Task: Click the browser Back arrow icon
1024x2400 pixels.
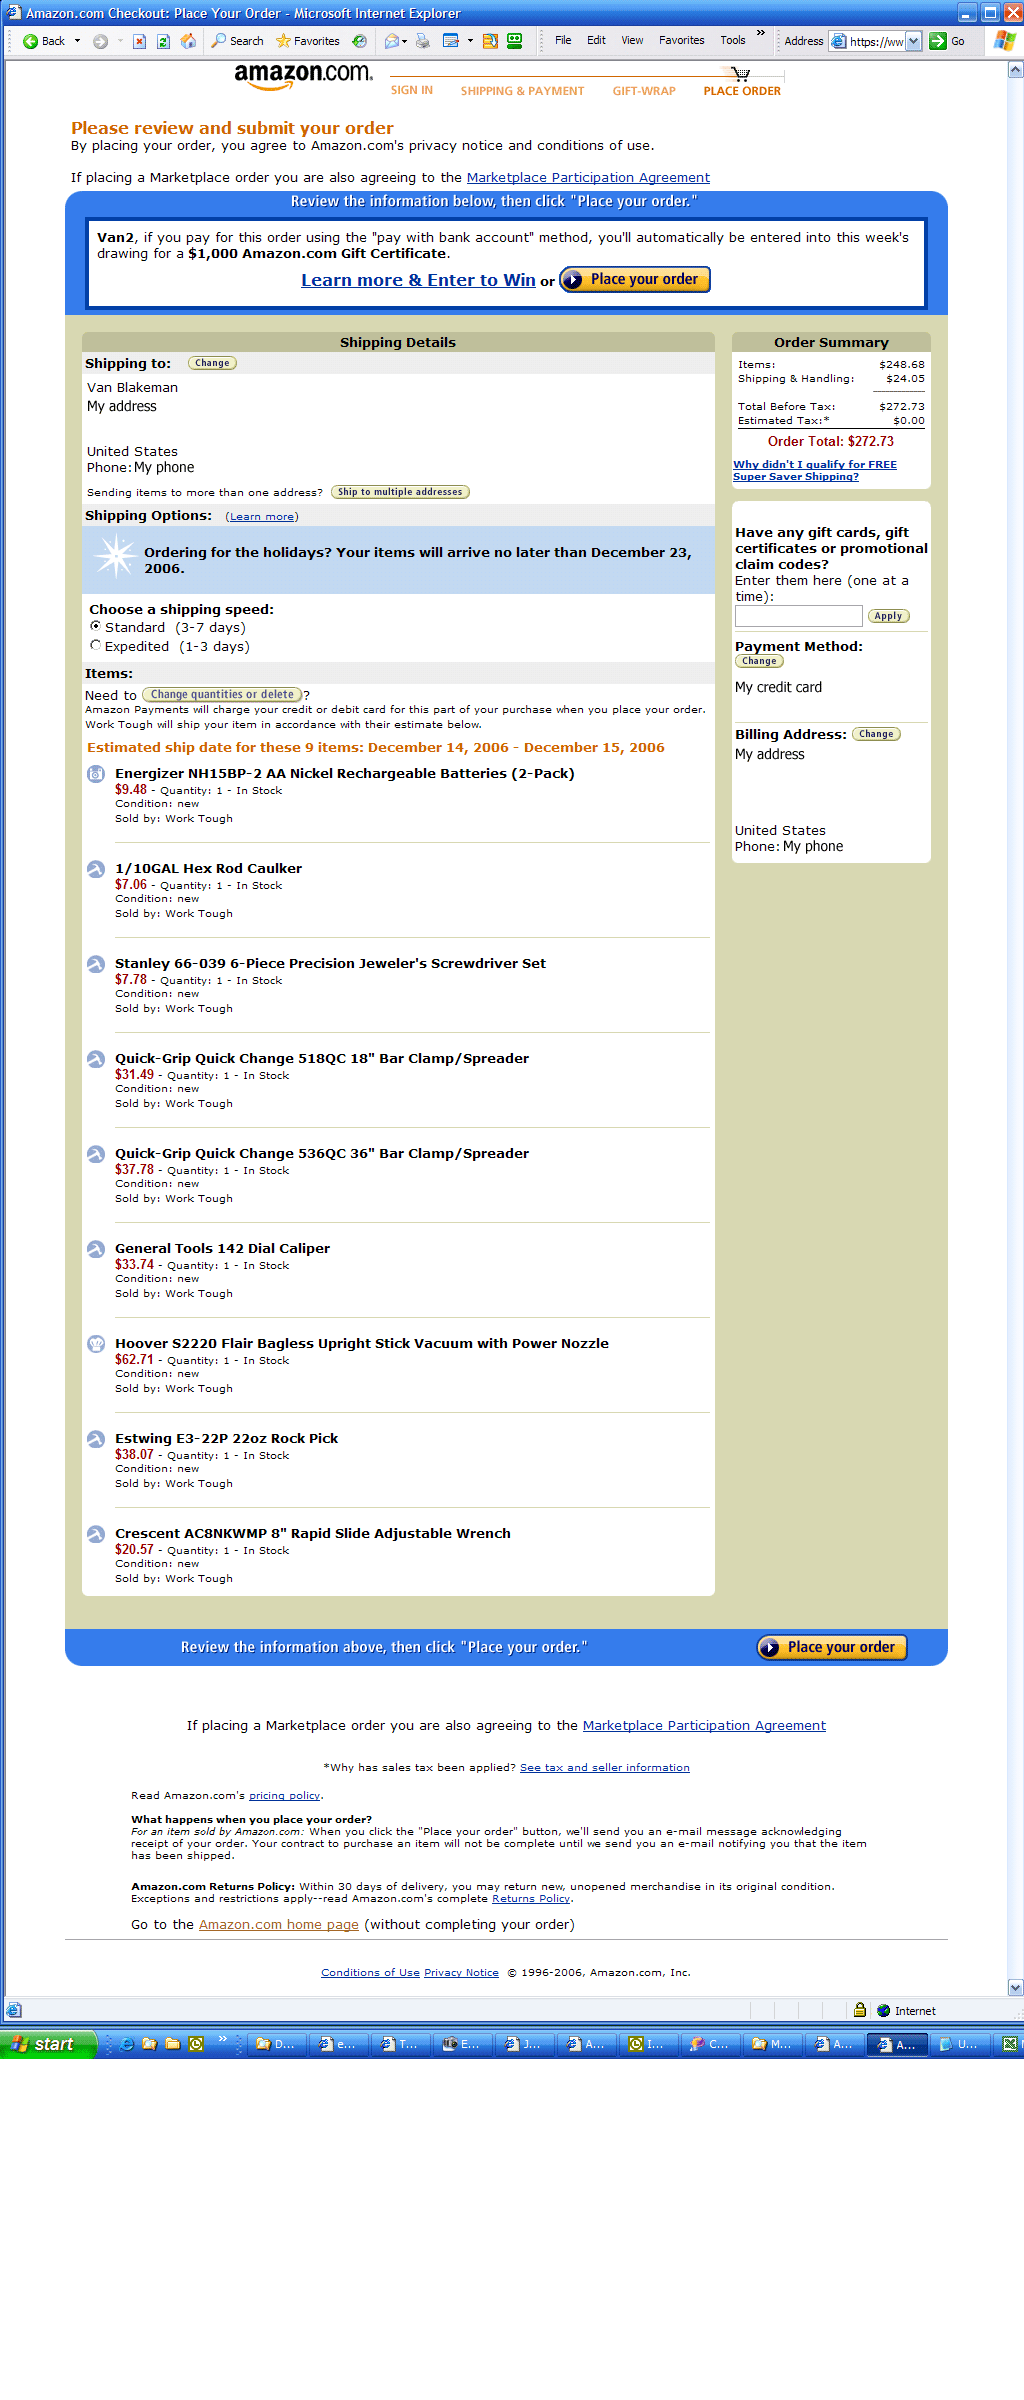Action: click(31, 41)
